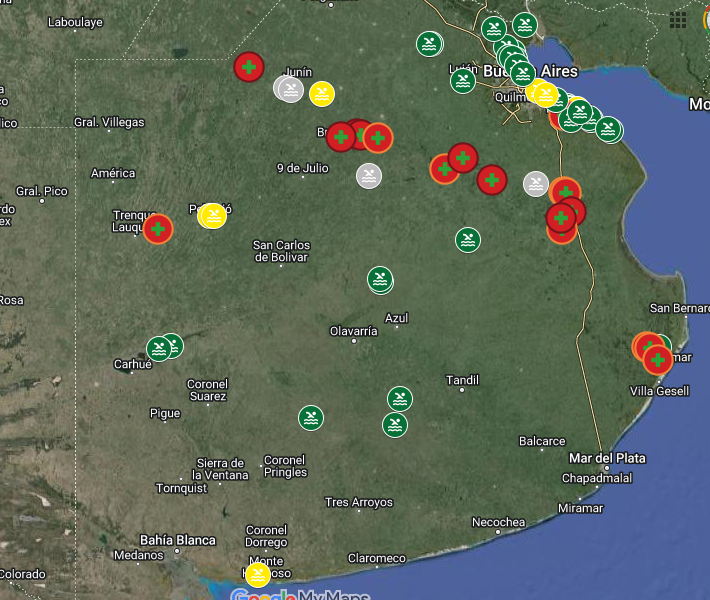Viewport: 710px width, 600px height.
Task: Click the Necochea label
Action: coord(499,522)
